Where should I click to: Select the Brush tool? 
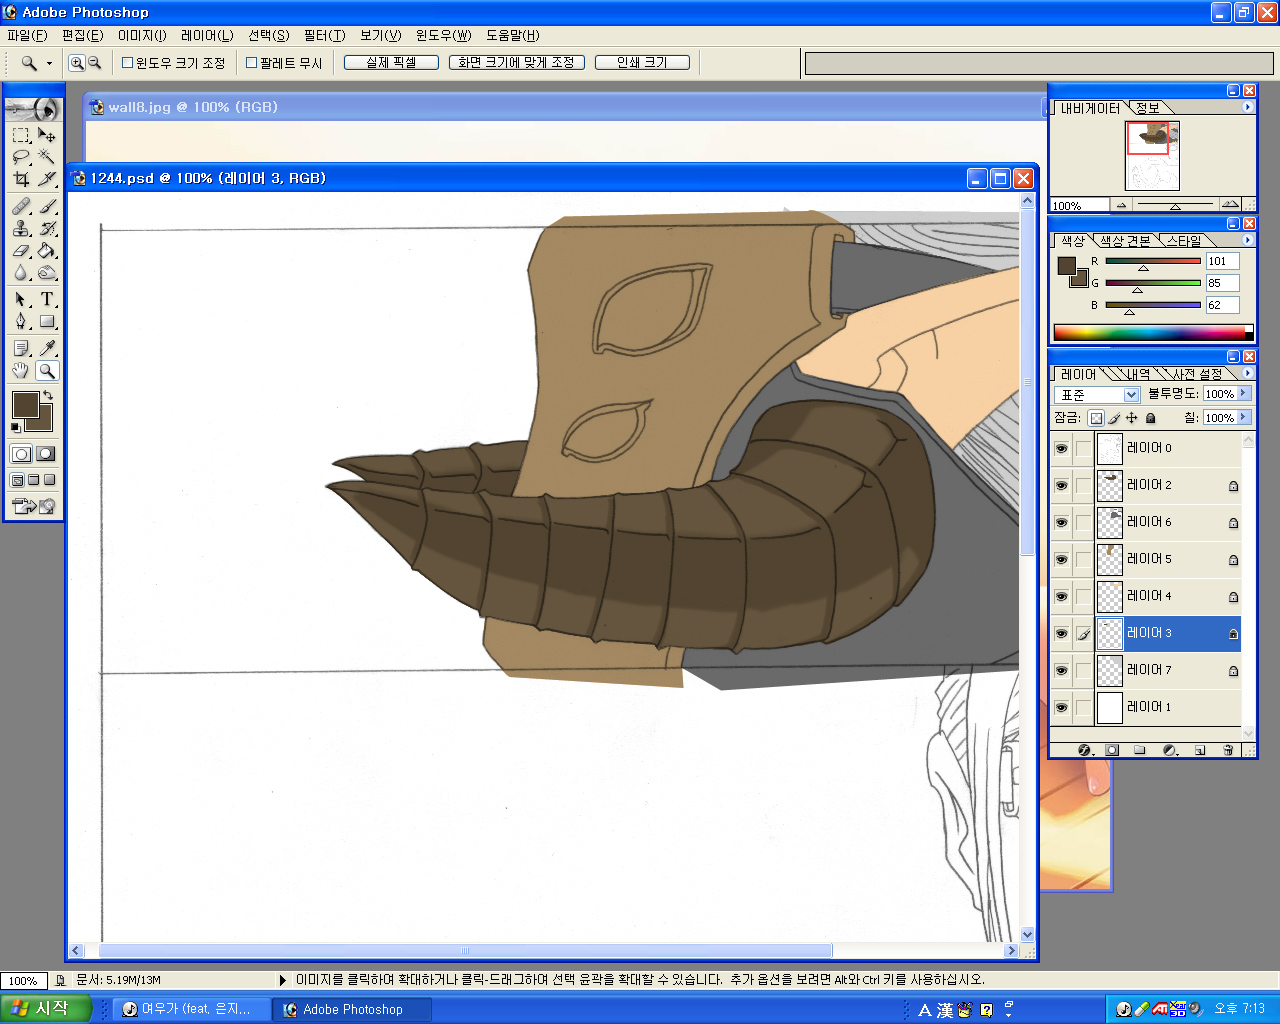pos(47,206)
